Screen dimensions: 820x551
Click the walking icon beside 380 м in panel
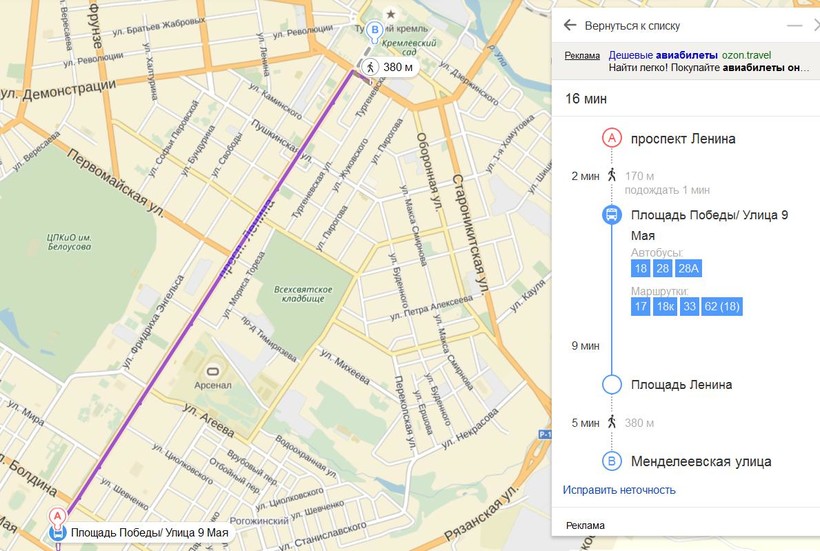[612, 422]
